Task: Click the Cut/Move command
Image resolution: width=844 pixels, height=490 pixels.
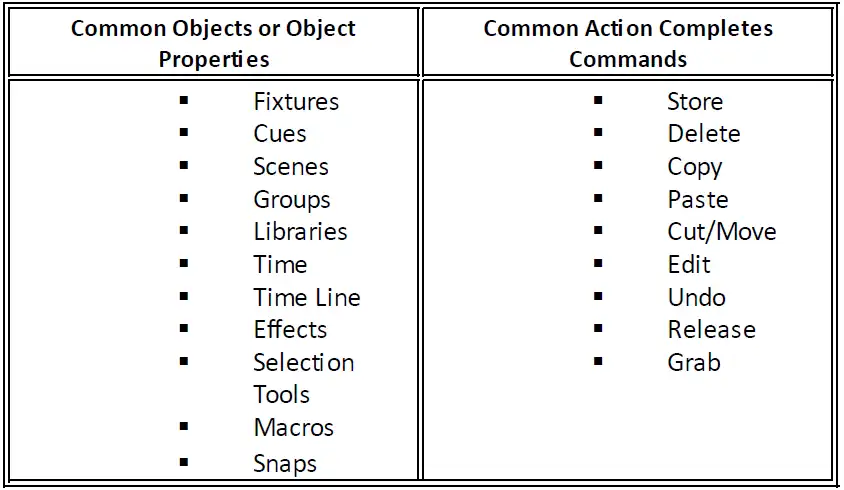Action: [x=722, y=232]
